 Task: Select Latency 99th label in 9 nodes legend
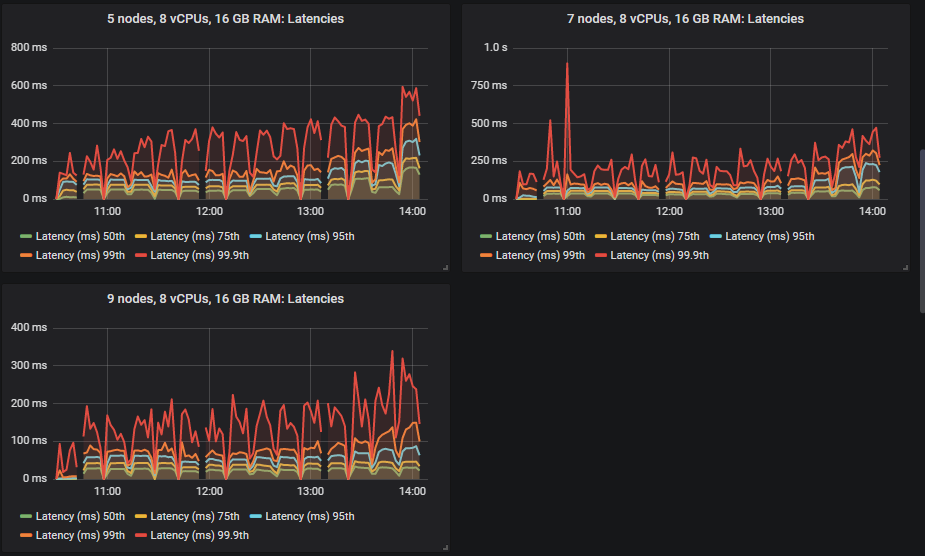pyautogui.click(x=80, y=535)
